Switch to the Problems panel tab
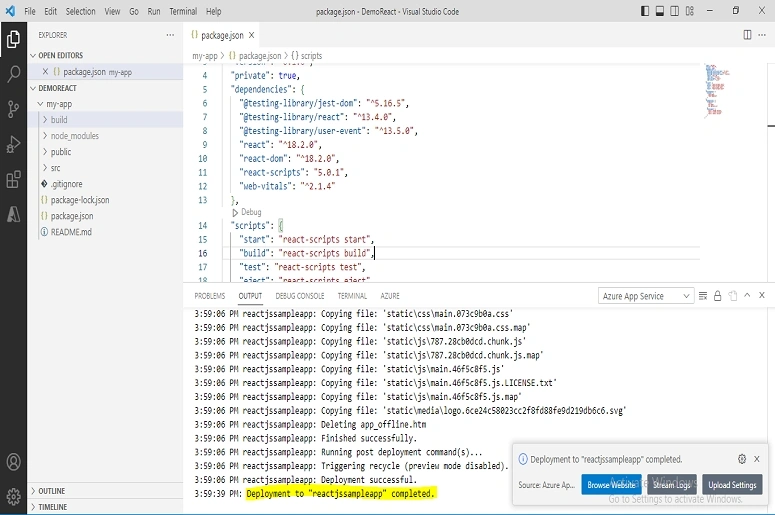The height and width of the screenshot is (515, 775). coord(210,296)
